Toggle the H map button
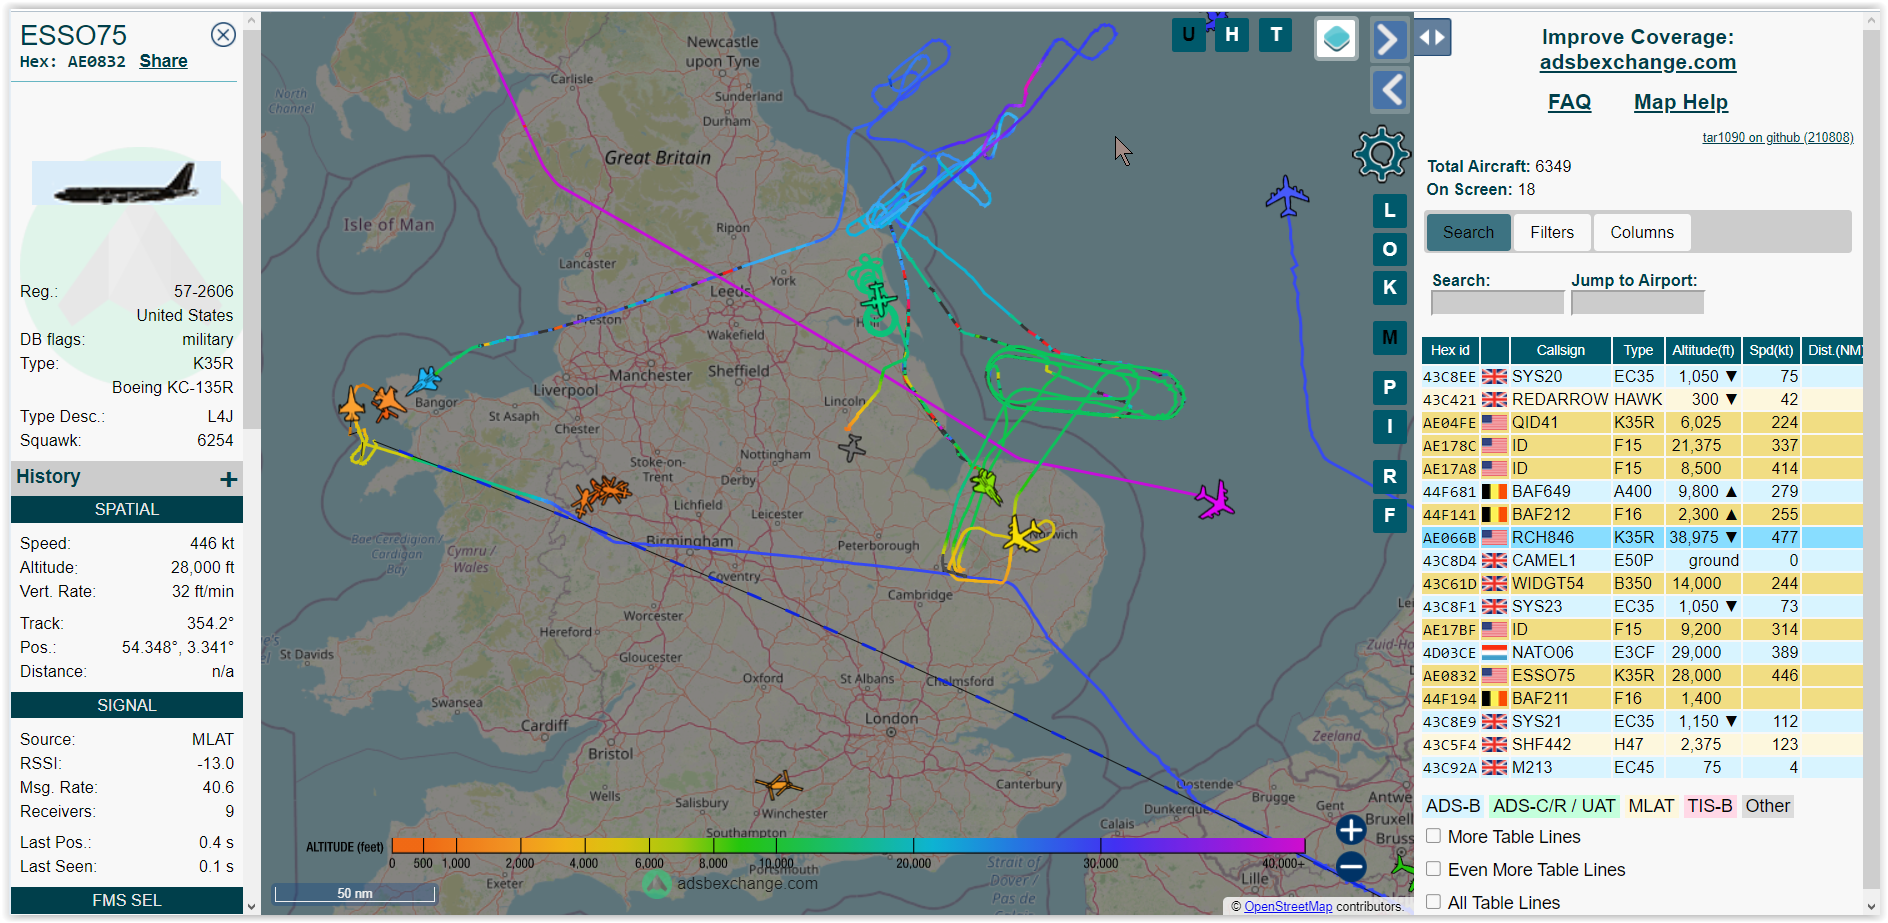 pyautogui.click(x=1232, y=35)
